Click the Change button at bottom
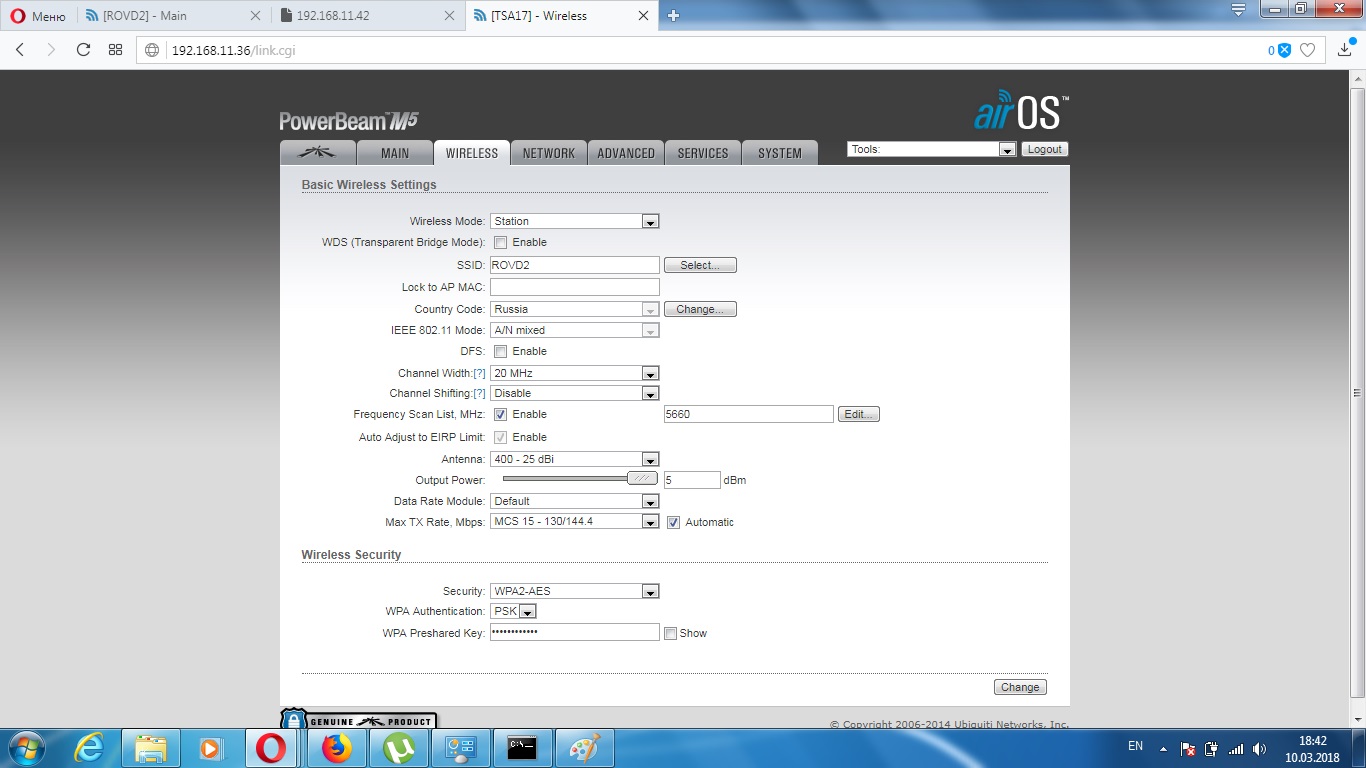The width and height of the screenshot is (1366, 768). pyautogui.click(x=1020, y=687)
